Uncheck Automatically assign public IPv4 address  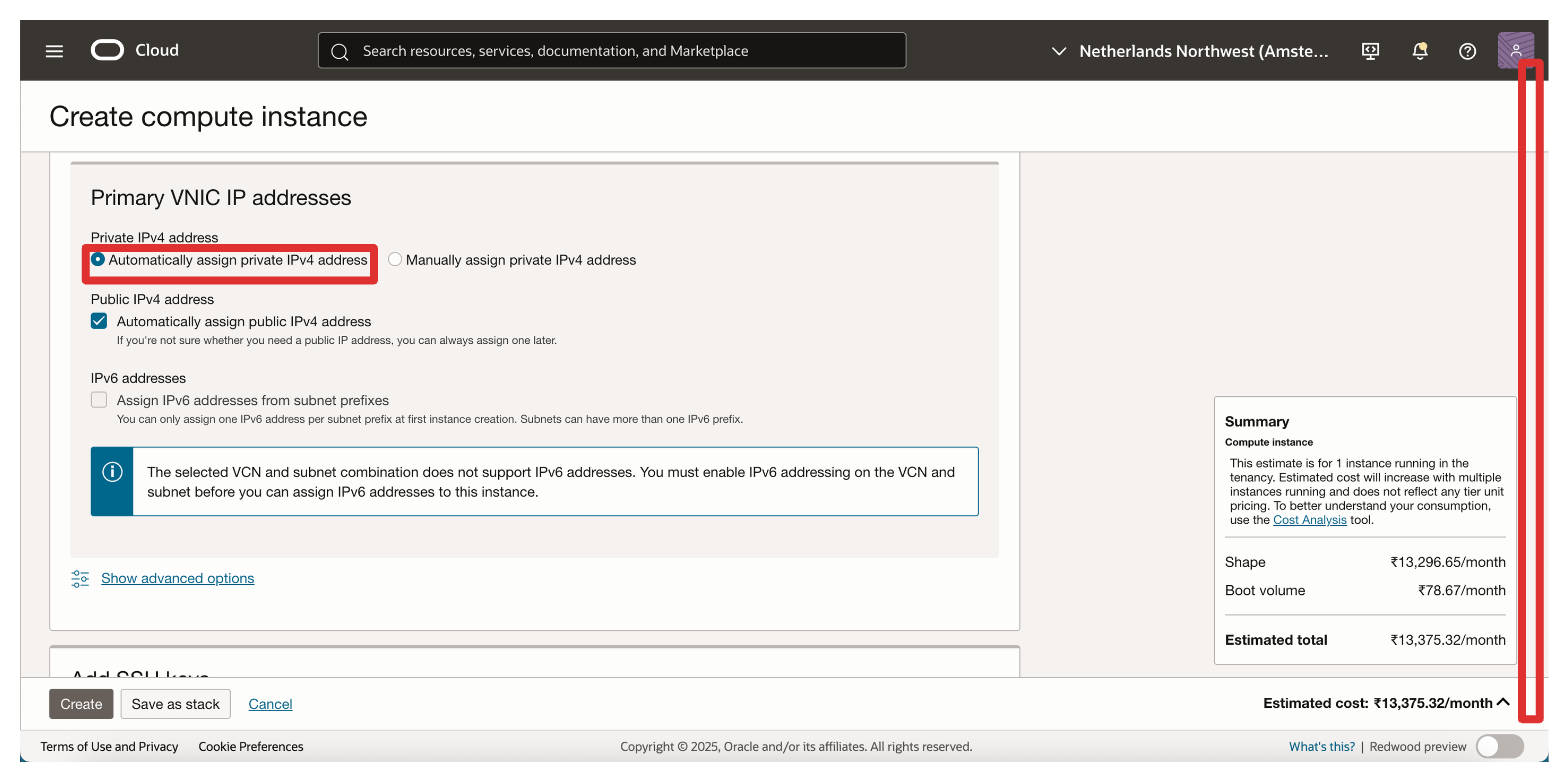[x=99, y=321]
